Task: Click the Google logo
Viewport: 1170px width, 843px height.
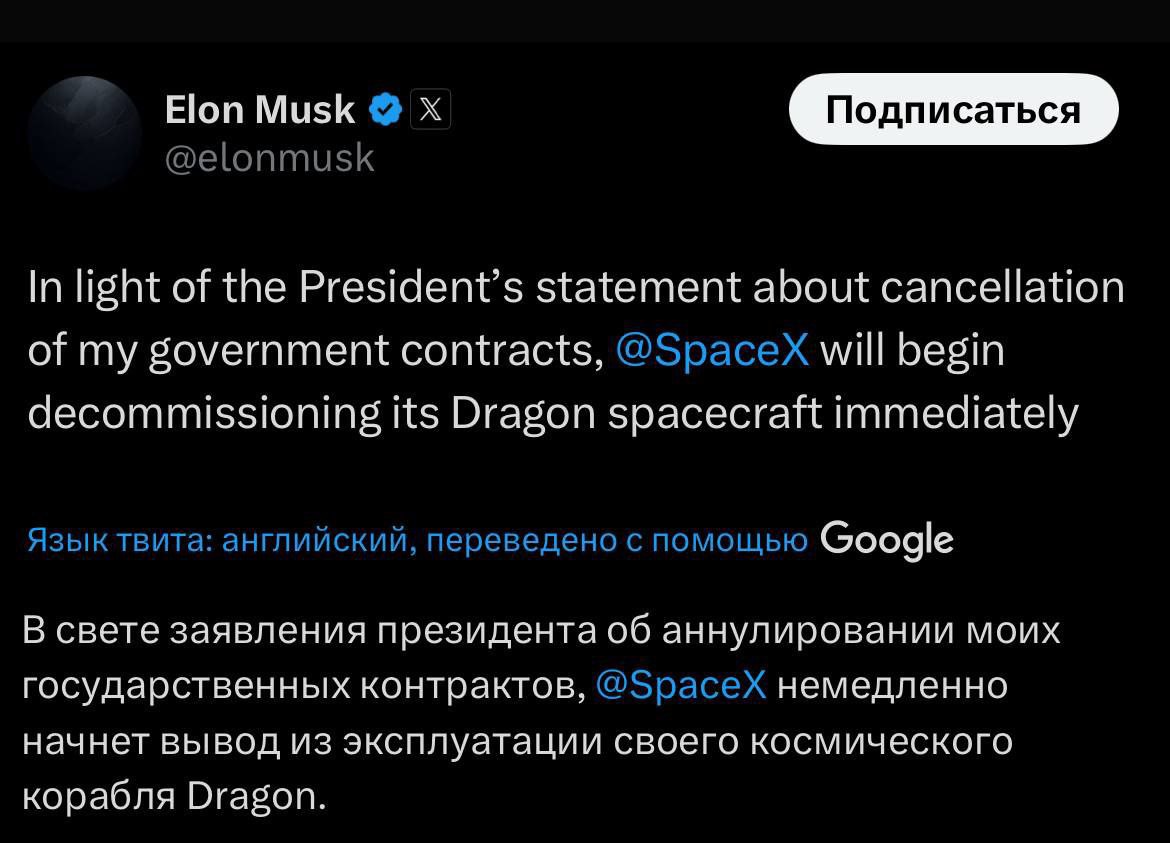Action: pyautogui.click(x=886, y=540)
